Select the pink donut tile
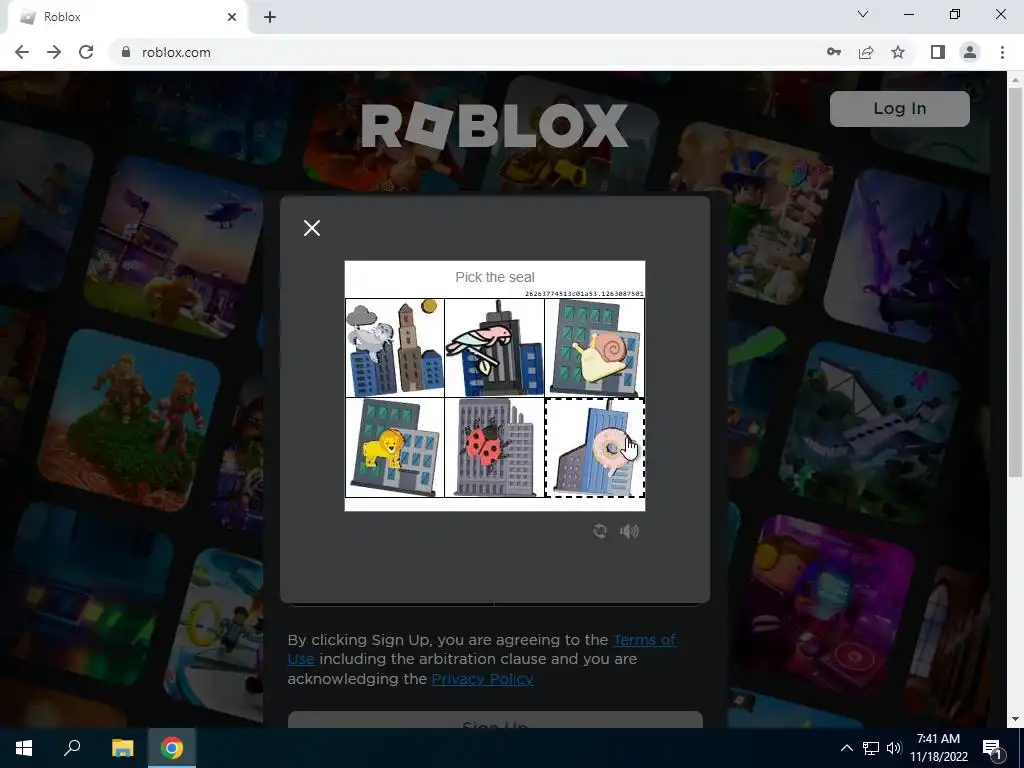The image size is (1024, 768). [594, 448]
